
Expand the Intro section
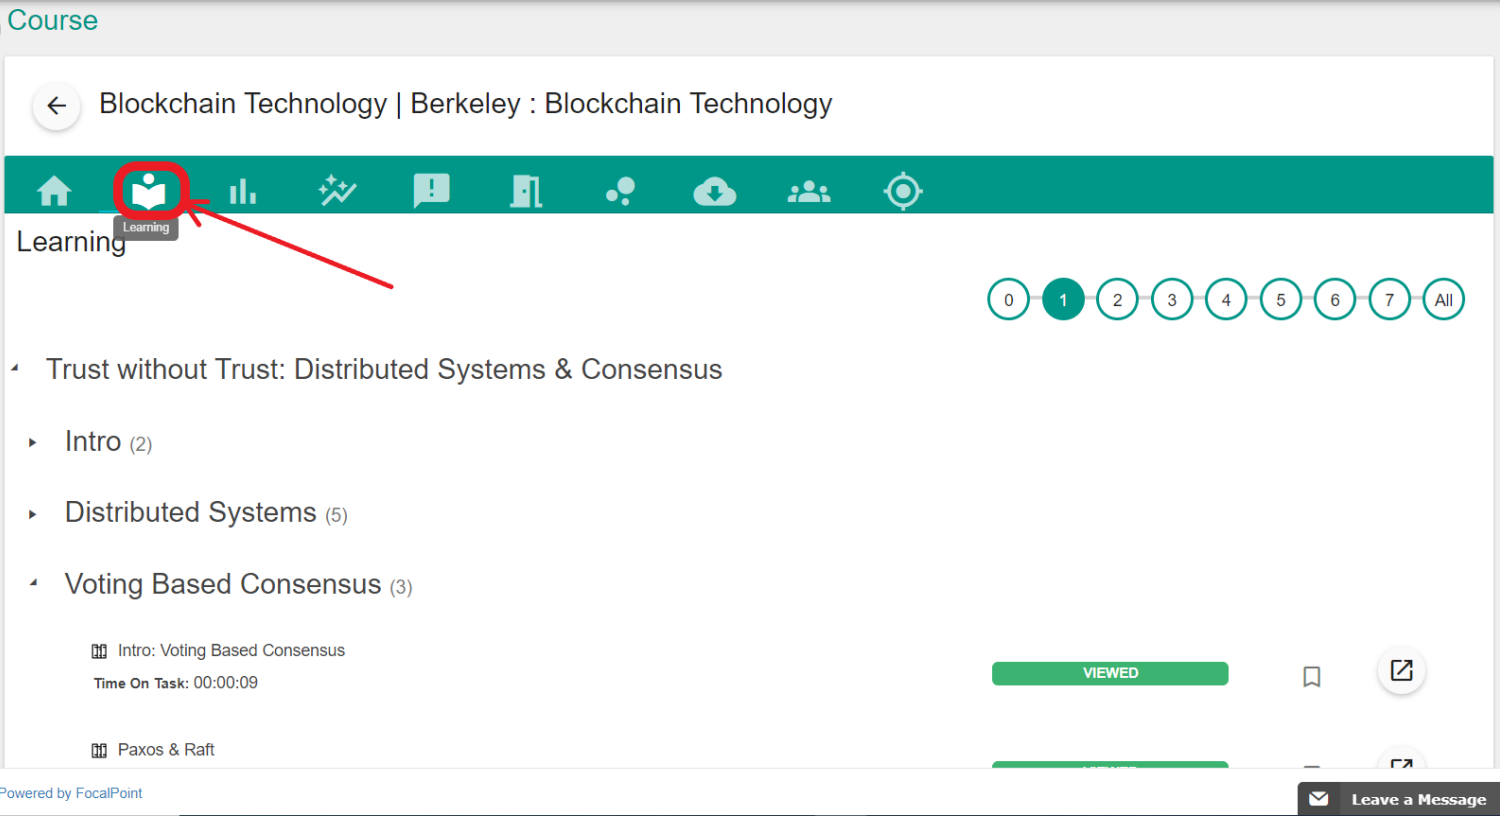[x=33, y=442]
